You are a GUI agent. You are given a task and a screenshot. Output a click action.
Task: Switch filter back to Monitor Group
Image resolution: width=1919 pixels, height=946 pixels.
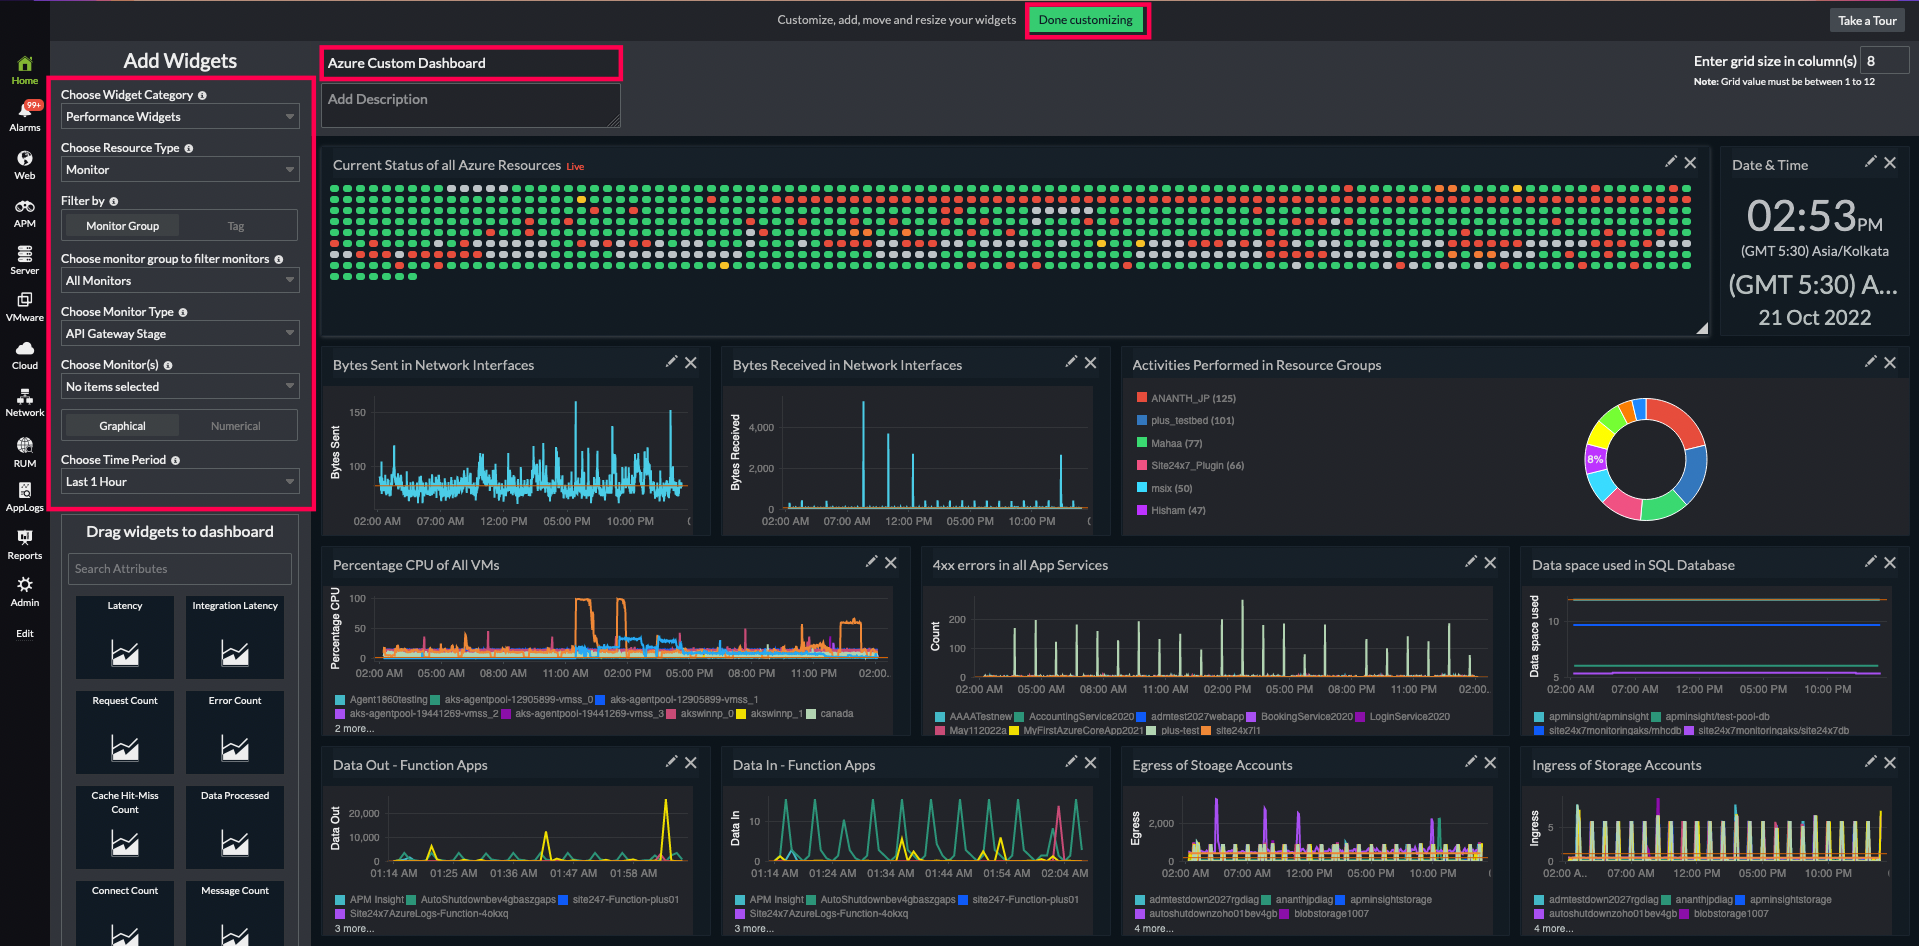coord(120,225)
